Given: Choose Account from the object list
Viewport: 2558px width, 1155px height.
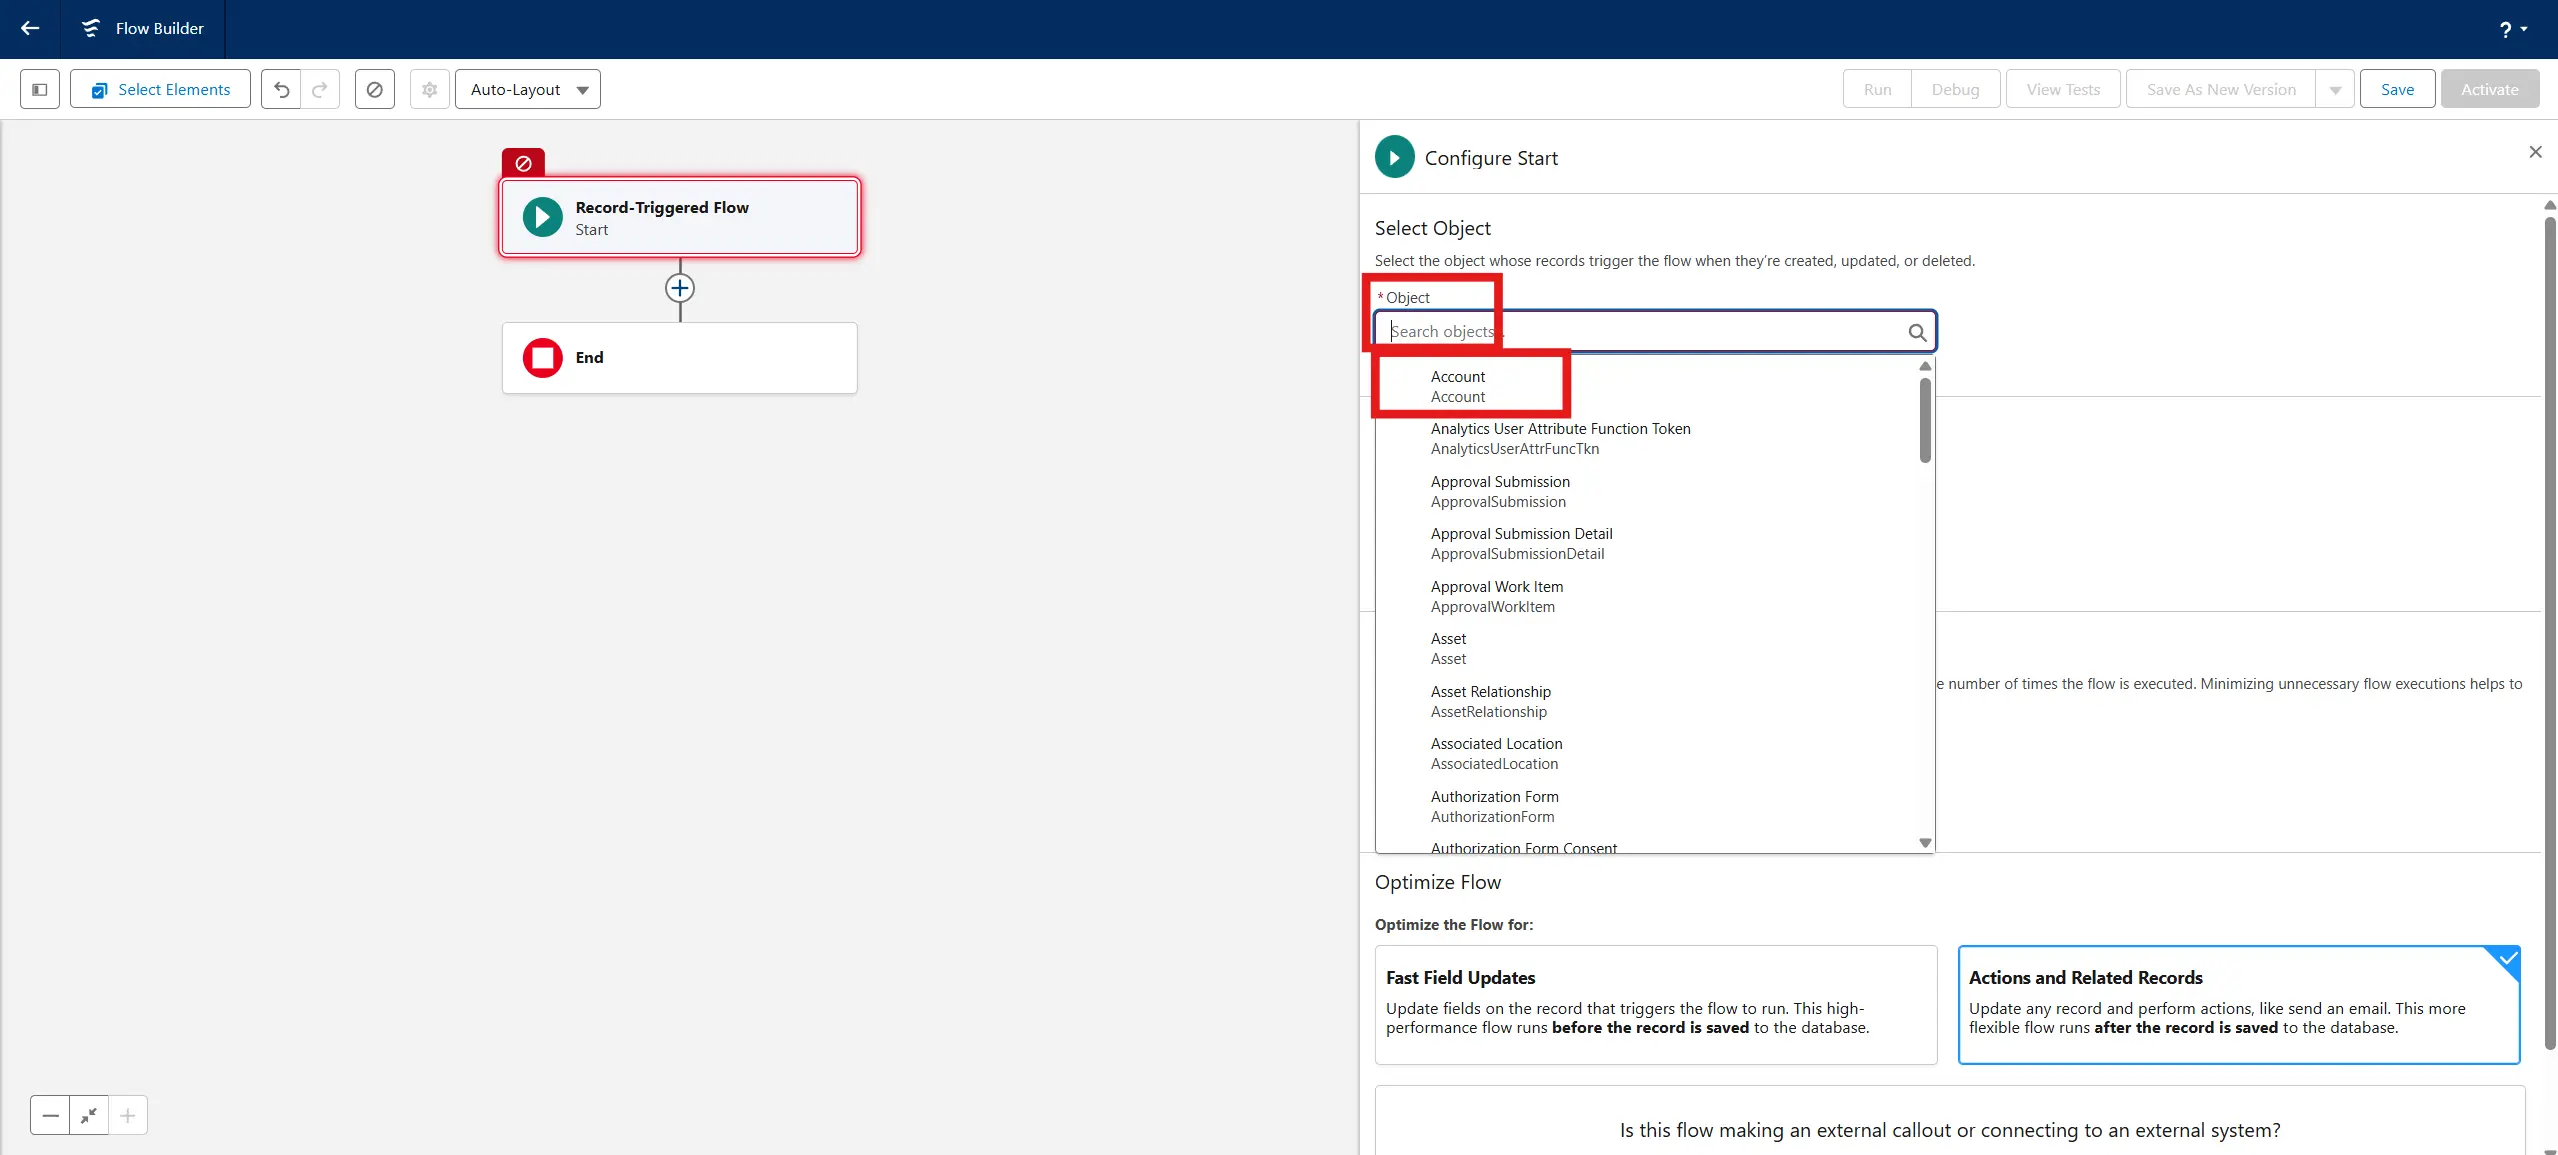Looking at the screenshot, I should tap(1457, 386).
